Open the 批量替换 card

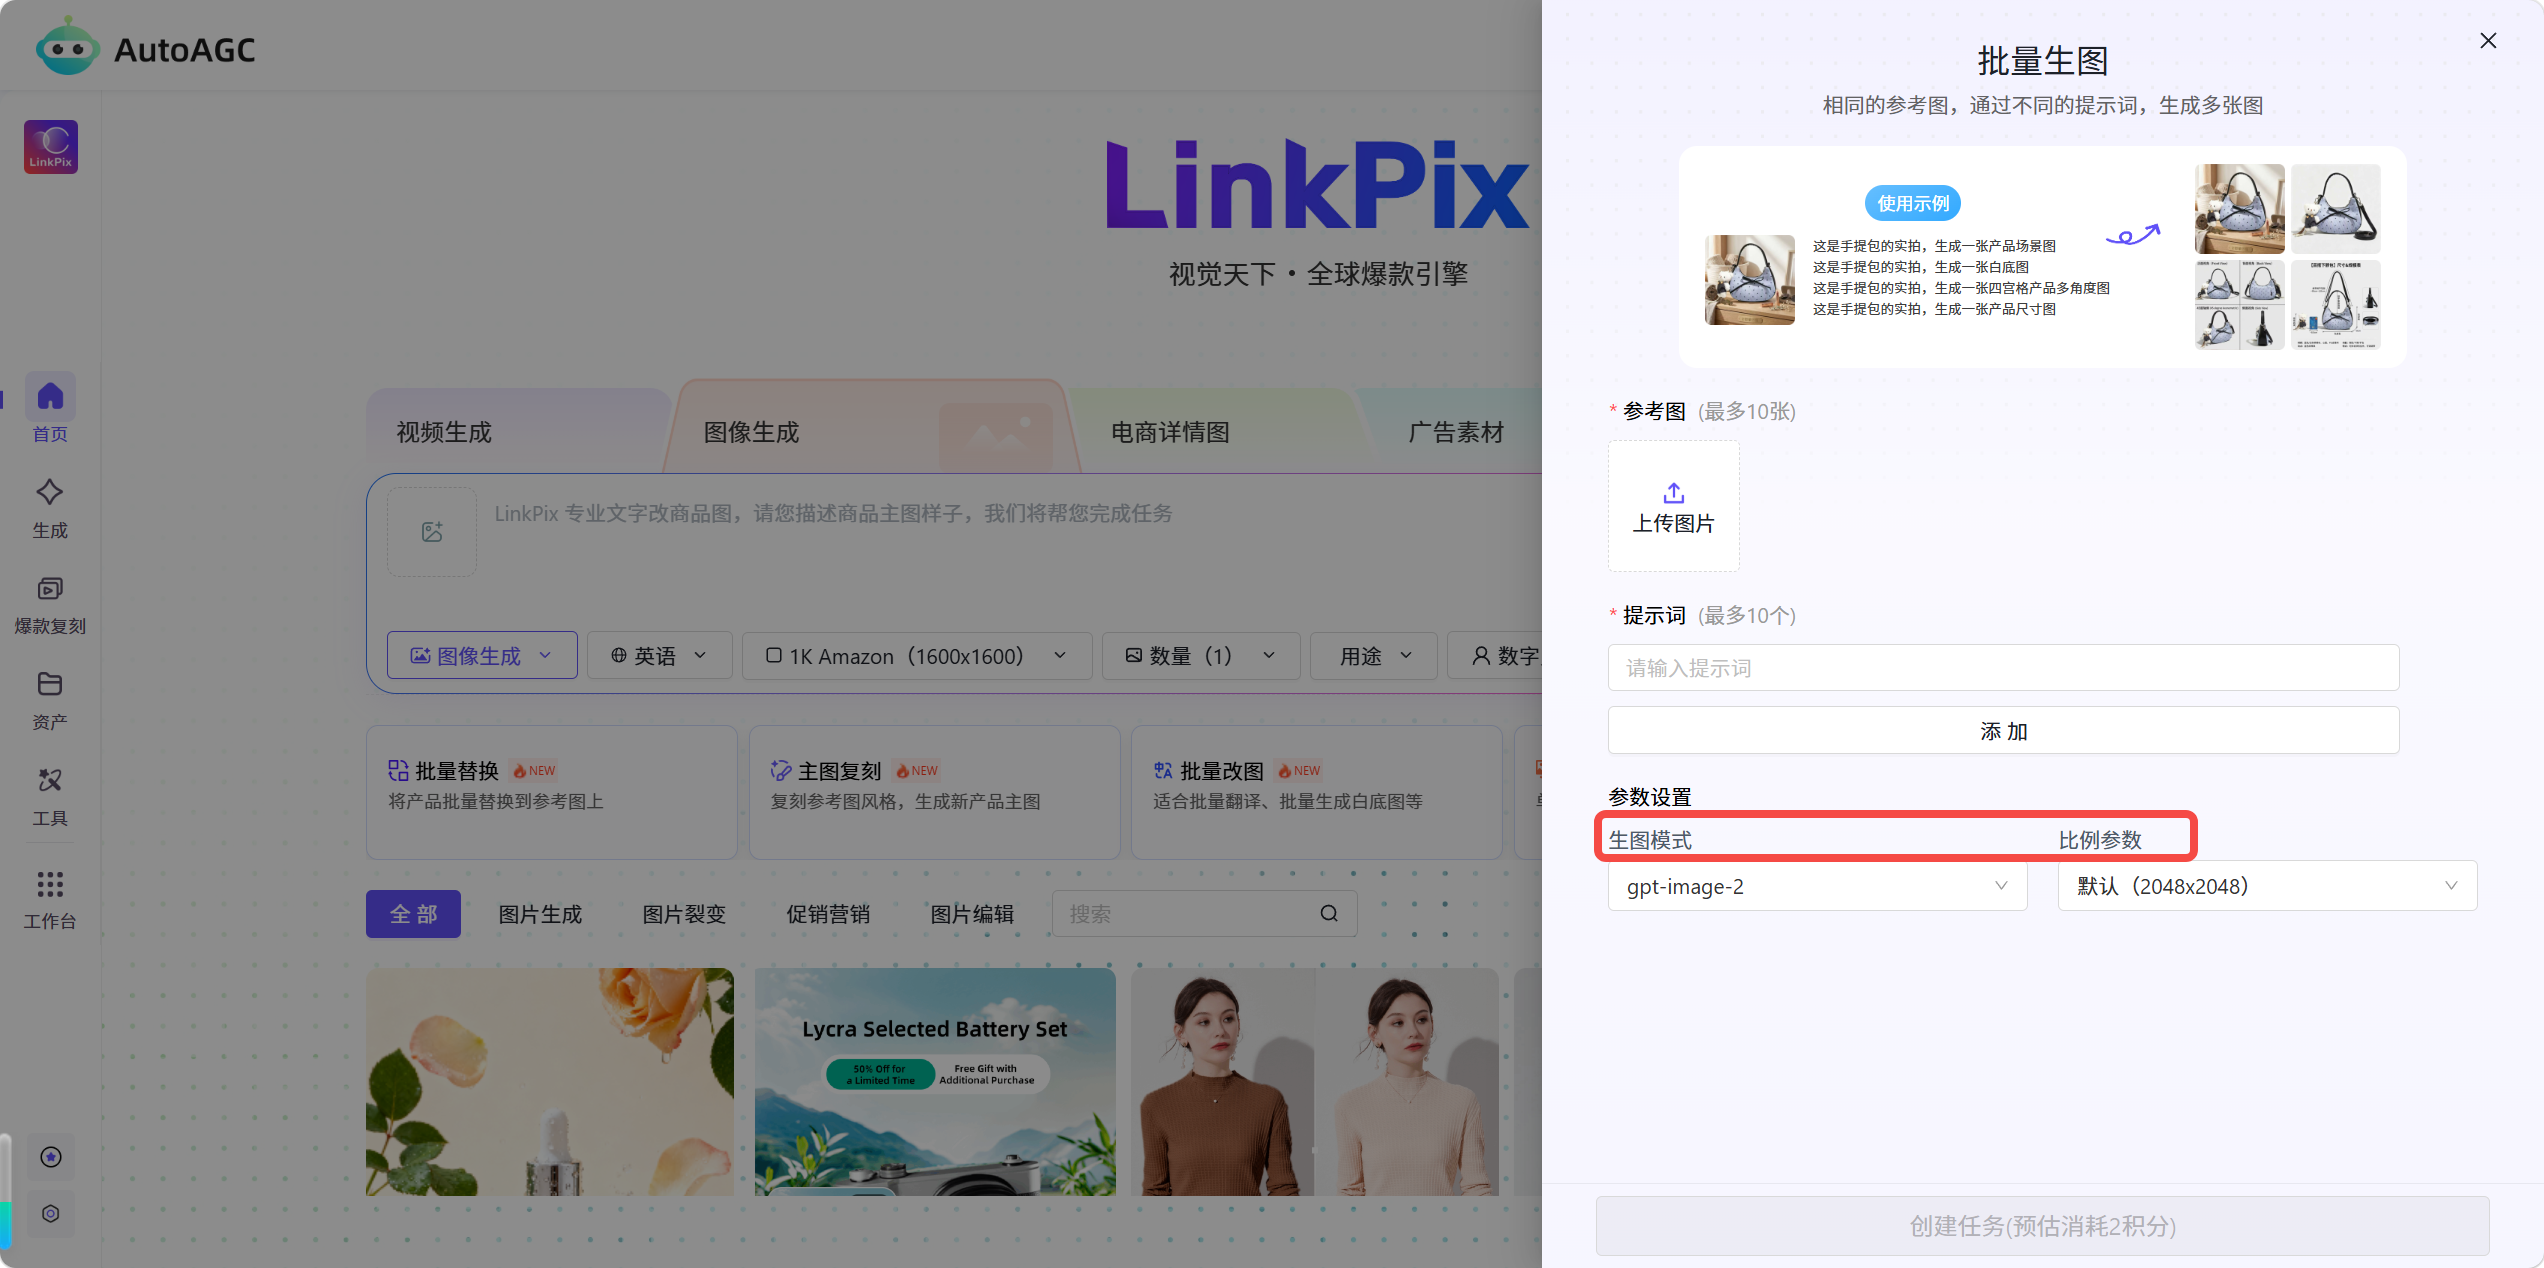click(x=551, y=791)
